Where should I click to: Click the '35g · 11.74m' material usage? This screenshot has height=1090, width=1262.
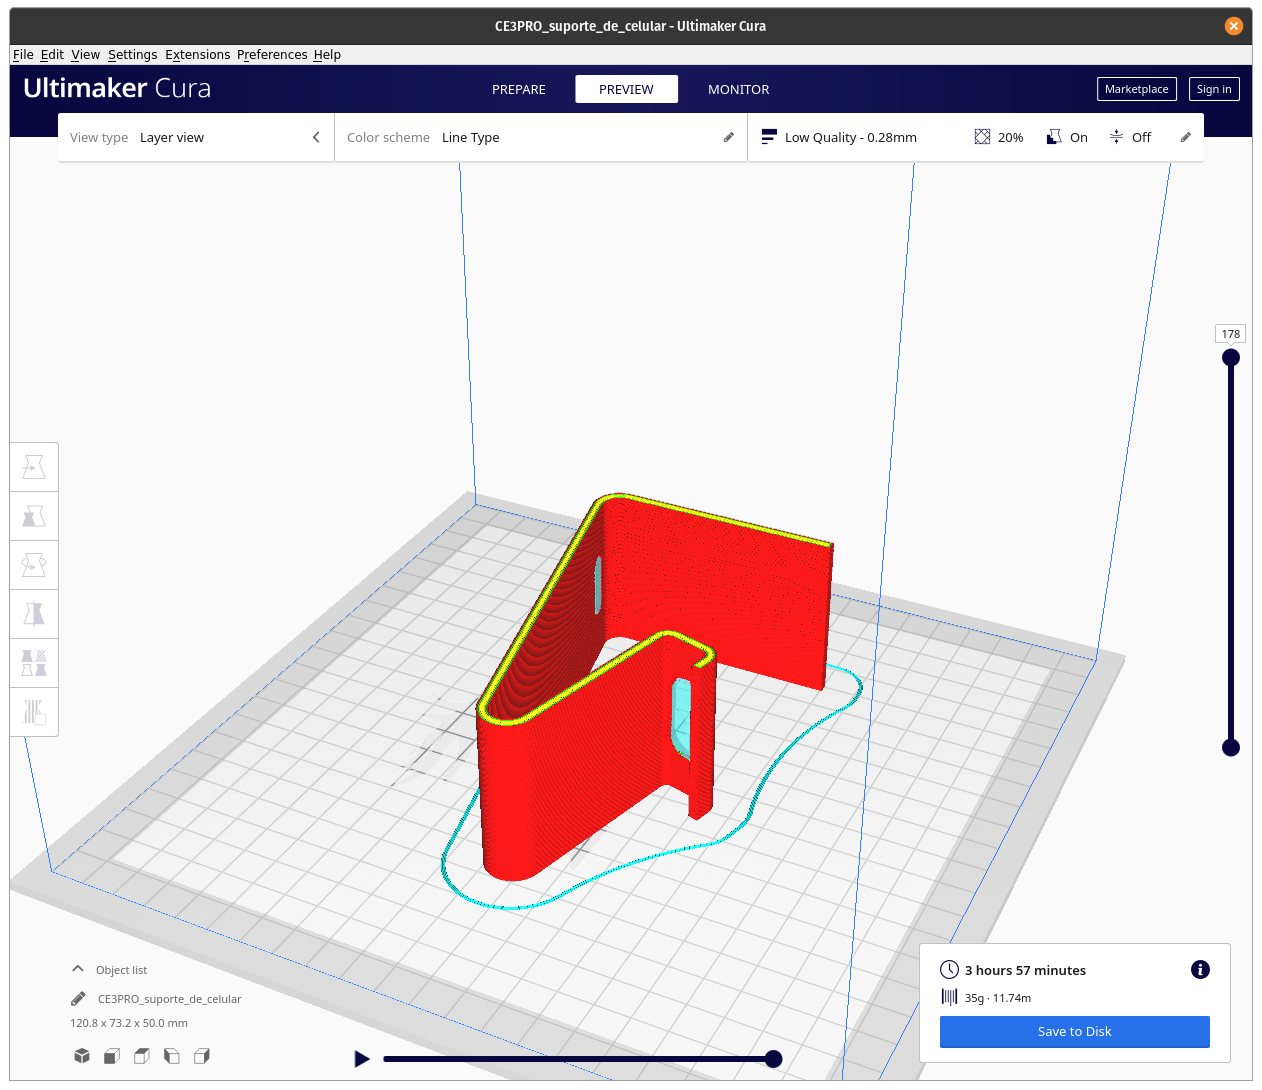(998, 998)
